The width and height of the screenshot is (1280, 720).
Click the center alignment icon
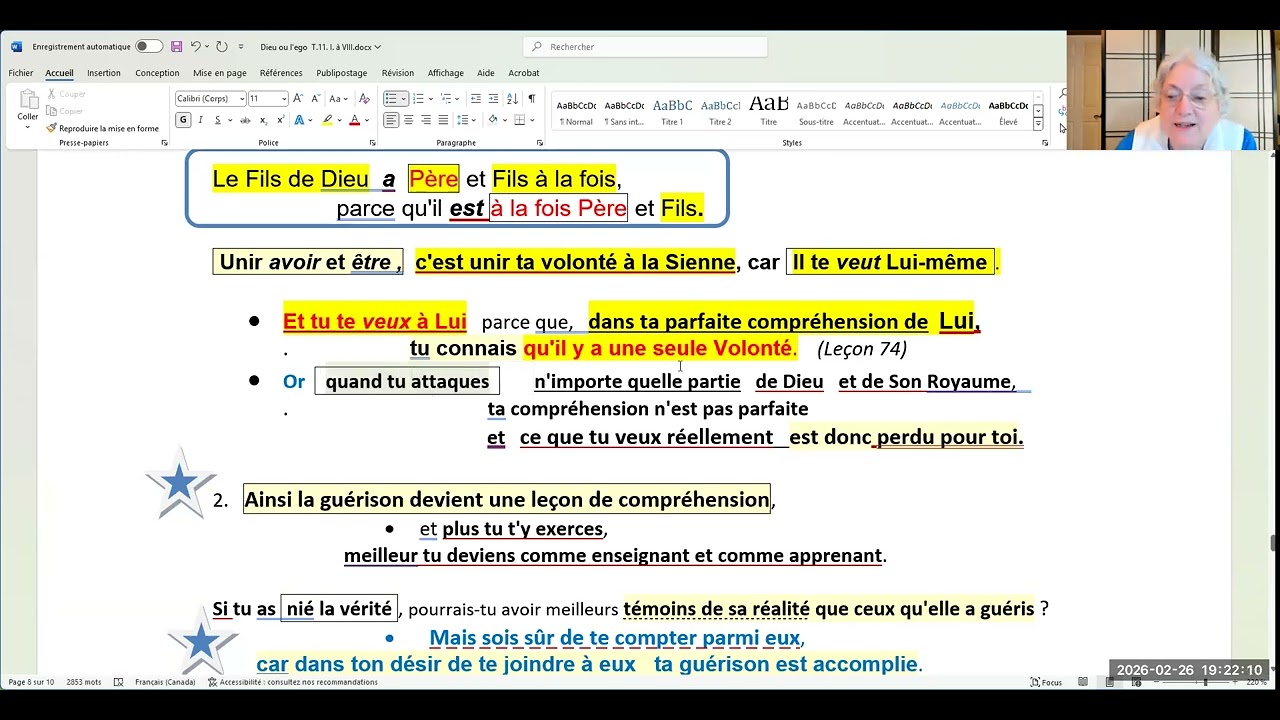[x=408, y=120]
